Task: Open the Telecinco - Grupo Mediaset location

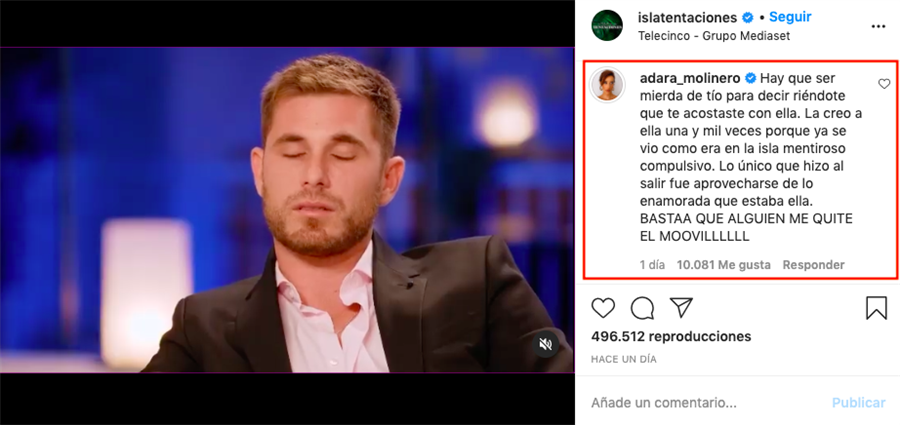Action: (x=714, y=36)
